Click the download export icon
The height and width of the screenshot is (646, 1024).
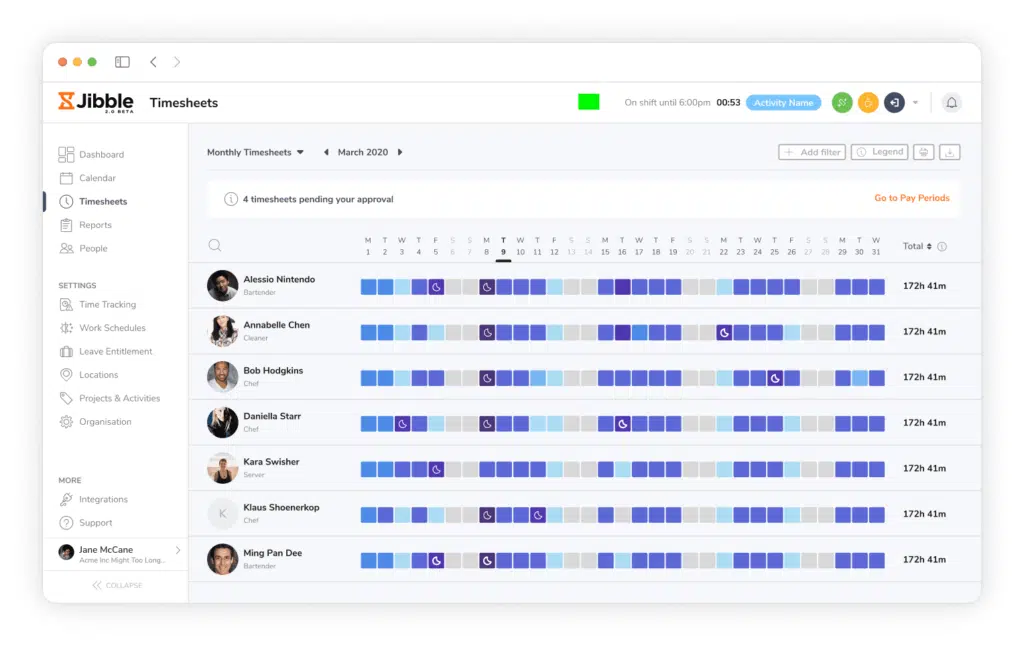coord(950,152)
